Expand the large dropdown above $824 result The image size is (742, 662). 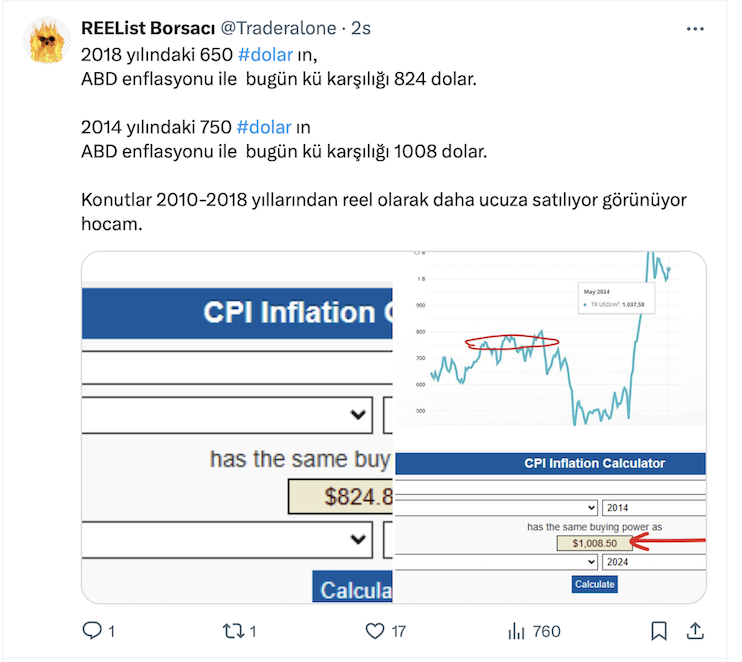(x=358, y=414)
